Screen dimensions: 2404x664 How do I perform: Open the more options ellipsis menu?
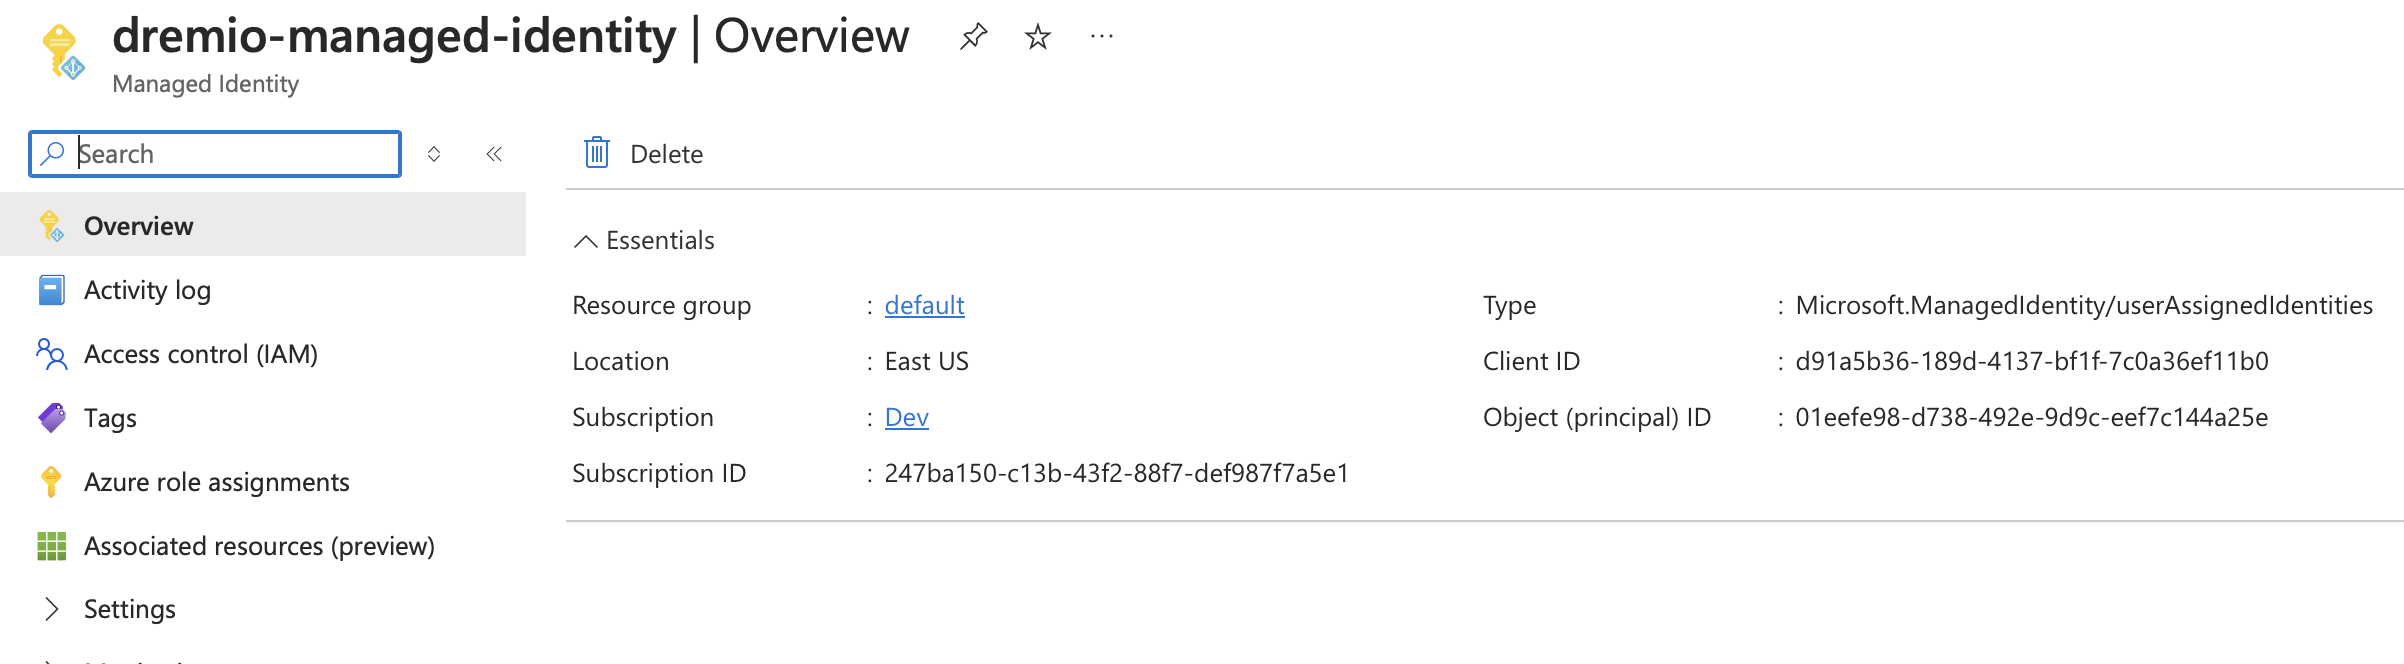click(1102, 37)
